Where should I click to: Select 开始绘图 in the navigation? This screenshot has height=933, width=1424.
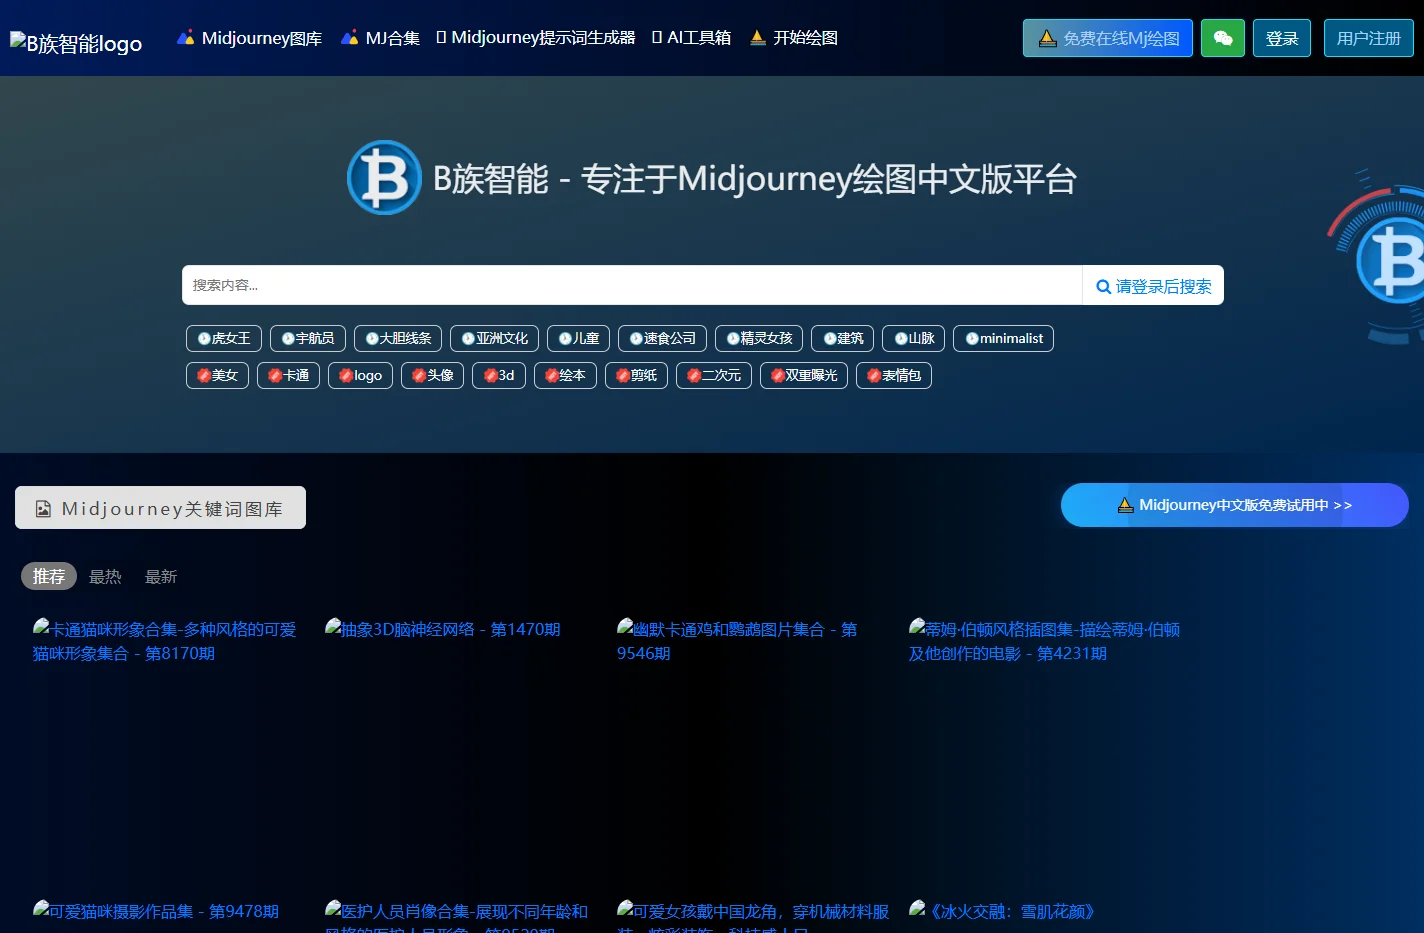(794, 38)
